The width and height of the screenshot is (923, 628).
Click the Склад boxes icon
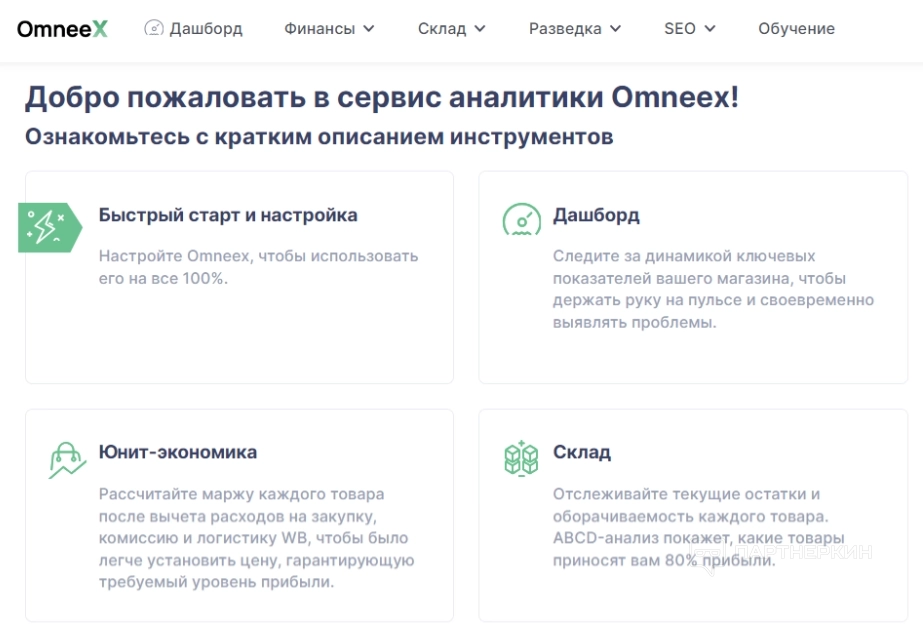522,458
